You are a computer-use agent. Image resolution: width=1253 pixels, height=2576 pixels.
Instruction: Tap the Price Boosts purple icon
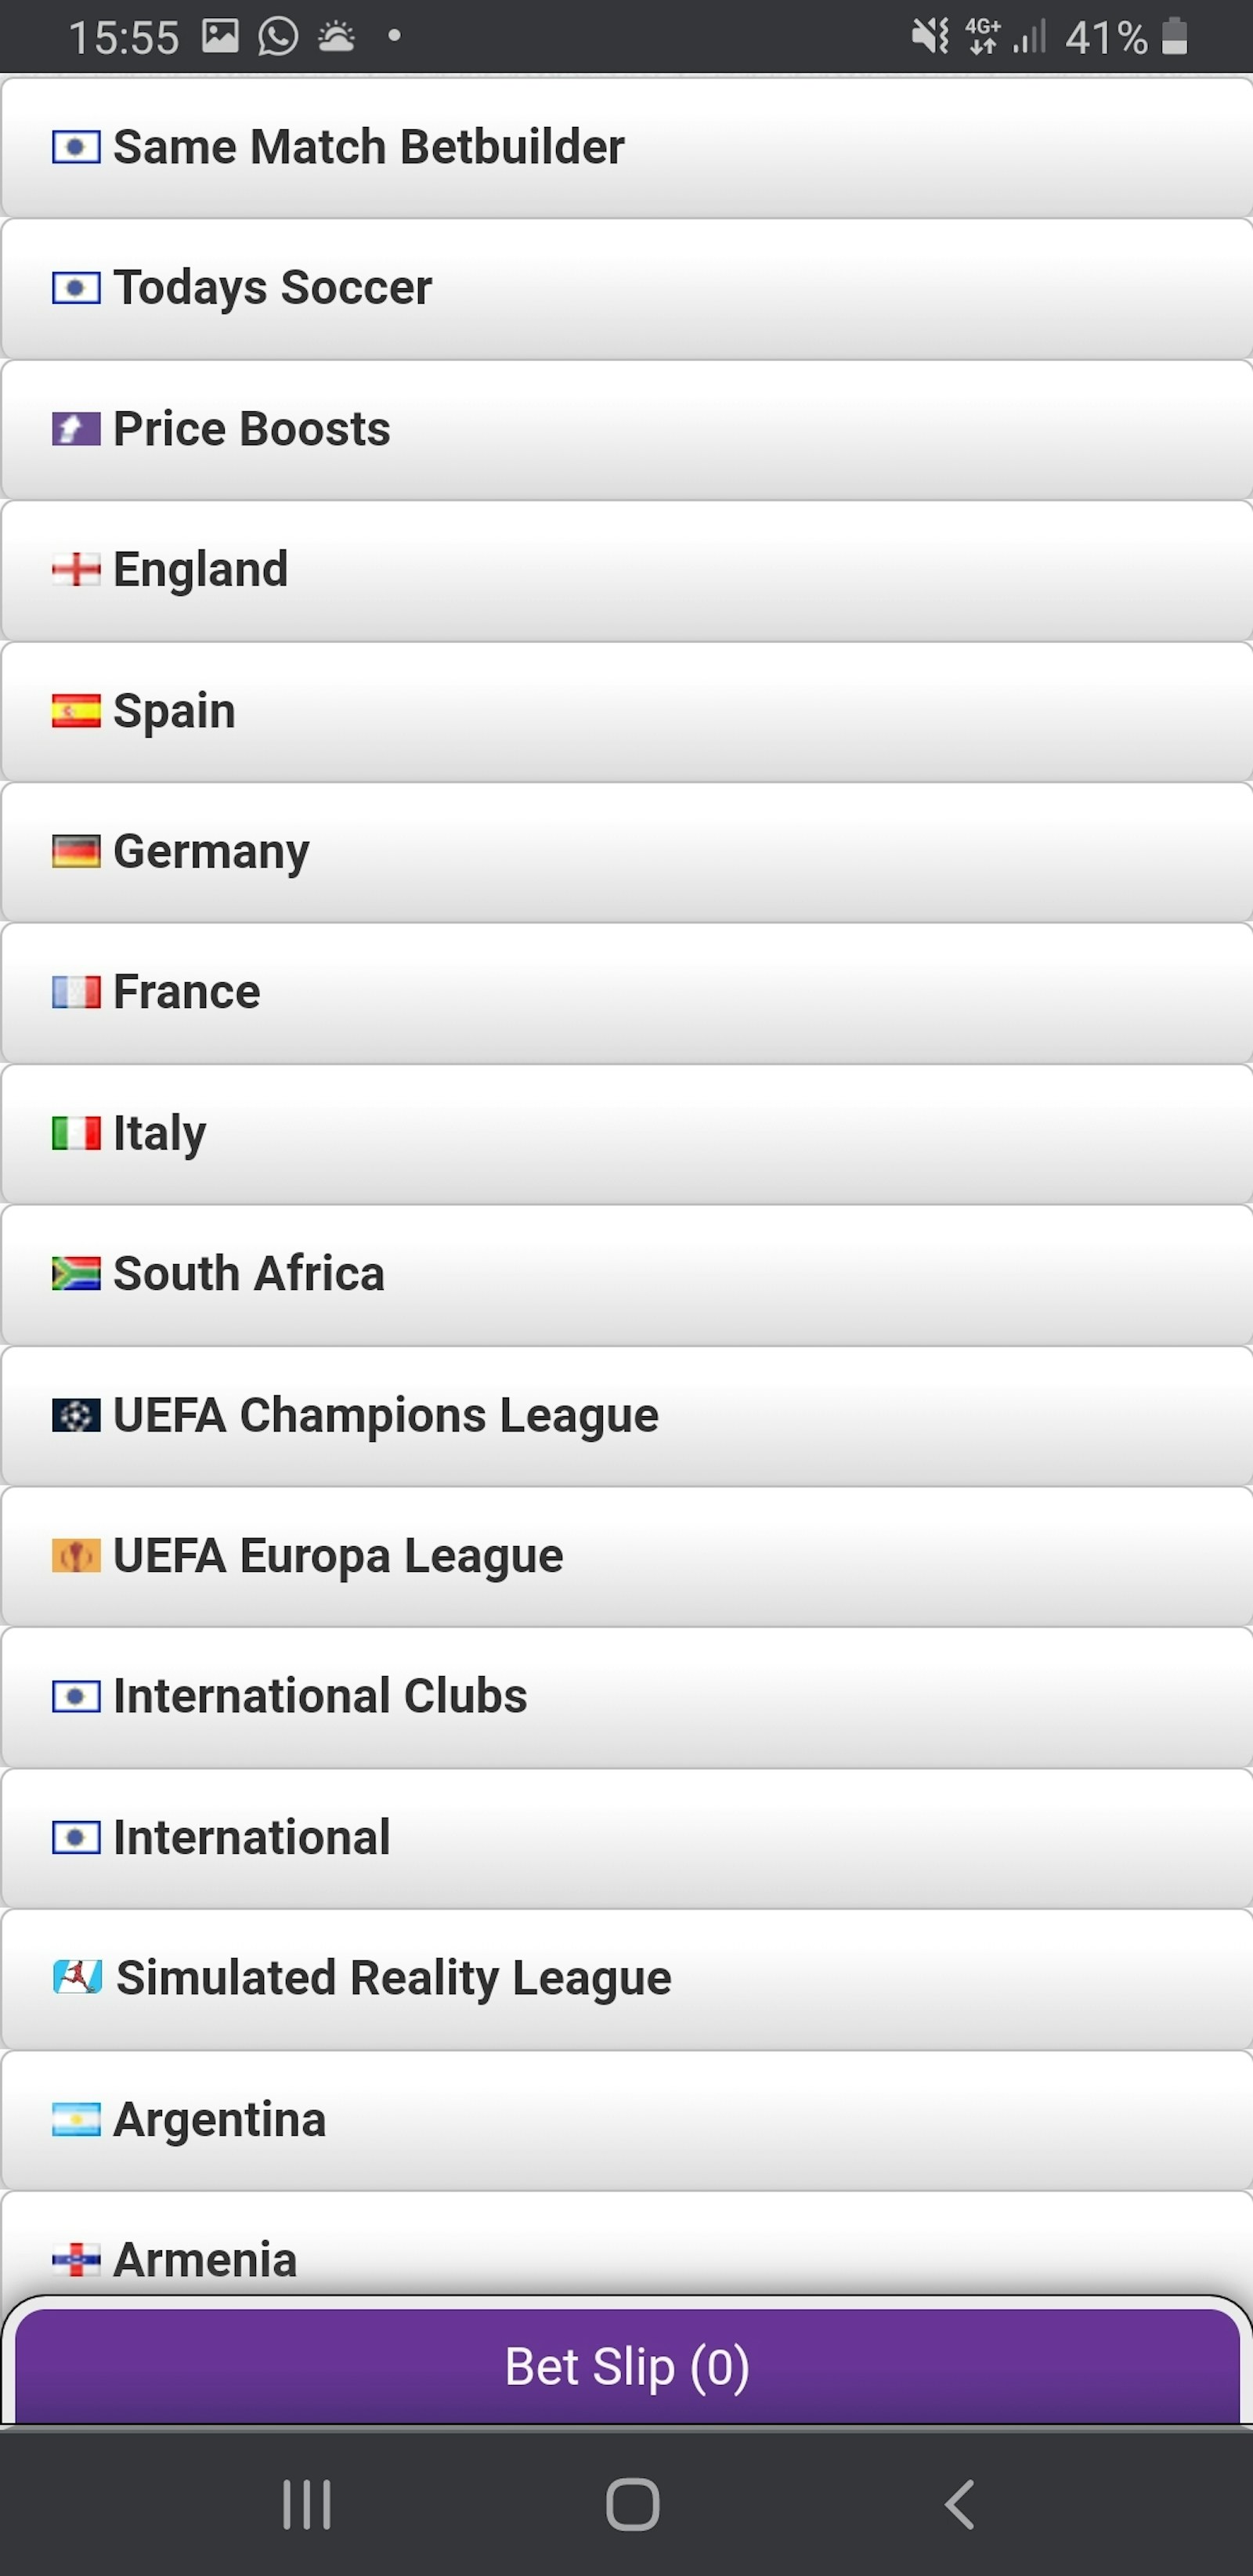click(x=76, y=429)
